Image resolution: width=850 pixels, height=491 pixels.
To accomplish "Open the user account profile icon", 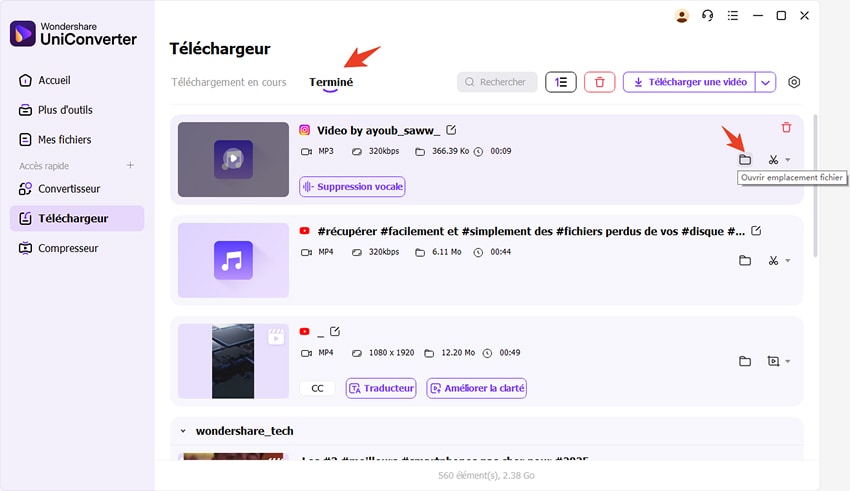I will point(681,16).
